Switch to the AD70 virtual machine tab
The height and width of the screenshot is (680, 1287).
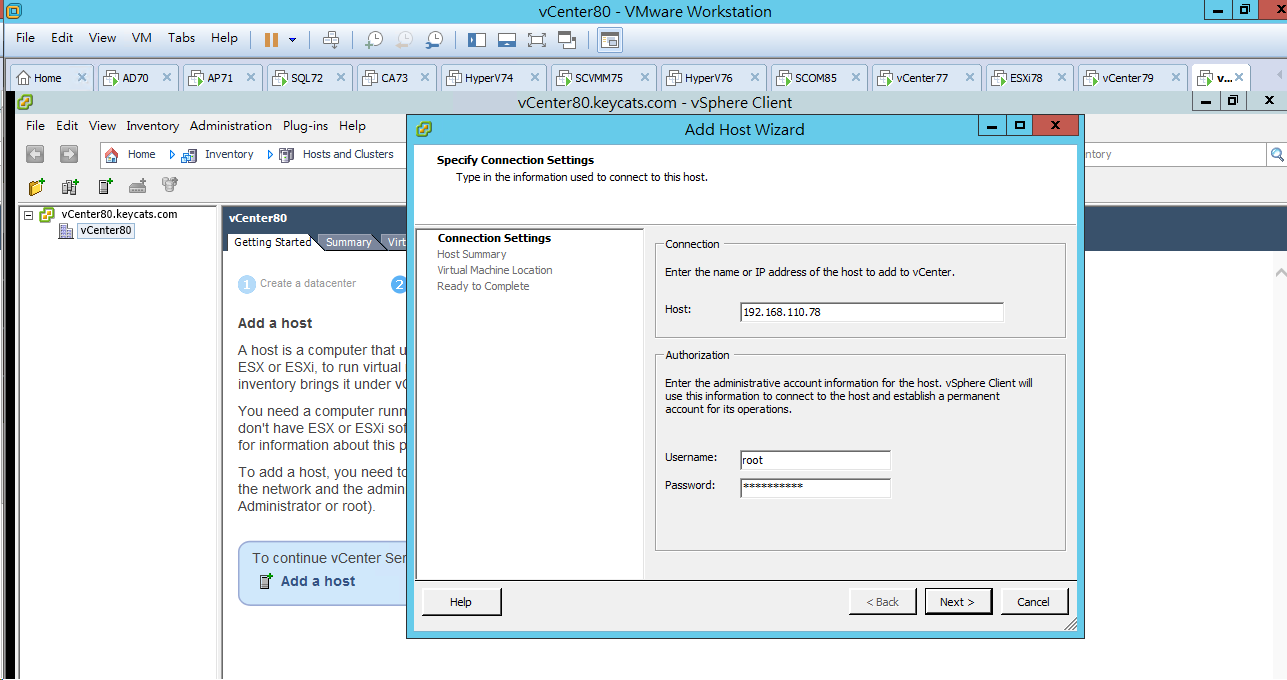pos(136,78)
